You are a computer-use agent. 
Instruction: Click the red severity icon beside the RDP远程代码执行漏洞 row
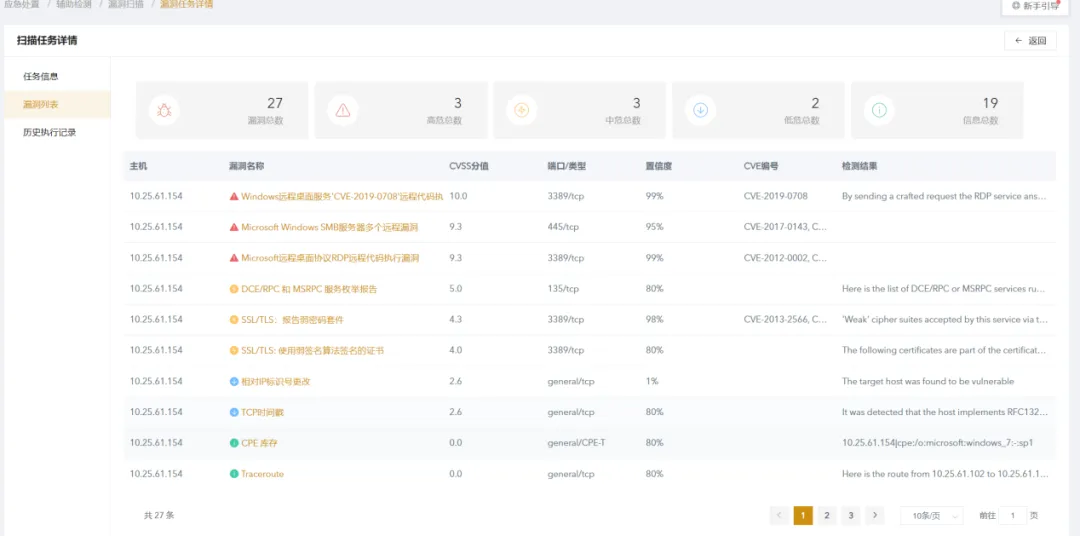[233, 258]
